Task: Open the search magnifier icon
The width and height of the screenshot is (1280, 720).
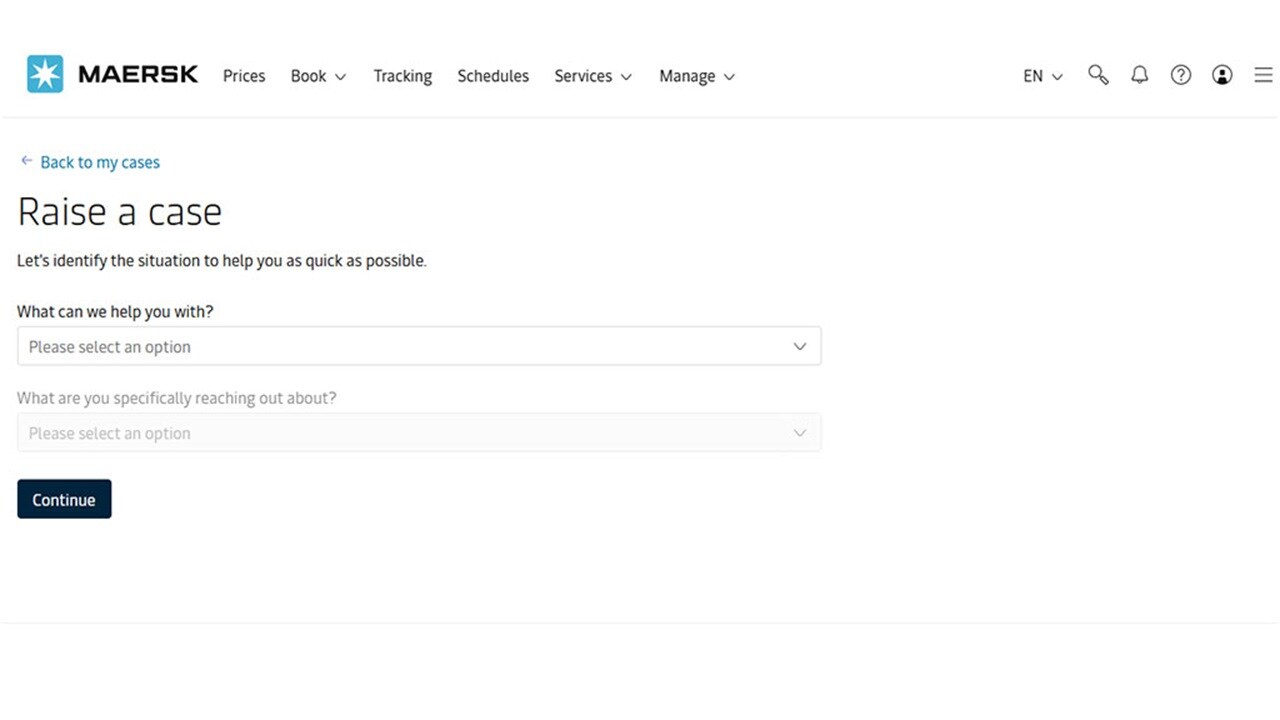Action: 1098,75
